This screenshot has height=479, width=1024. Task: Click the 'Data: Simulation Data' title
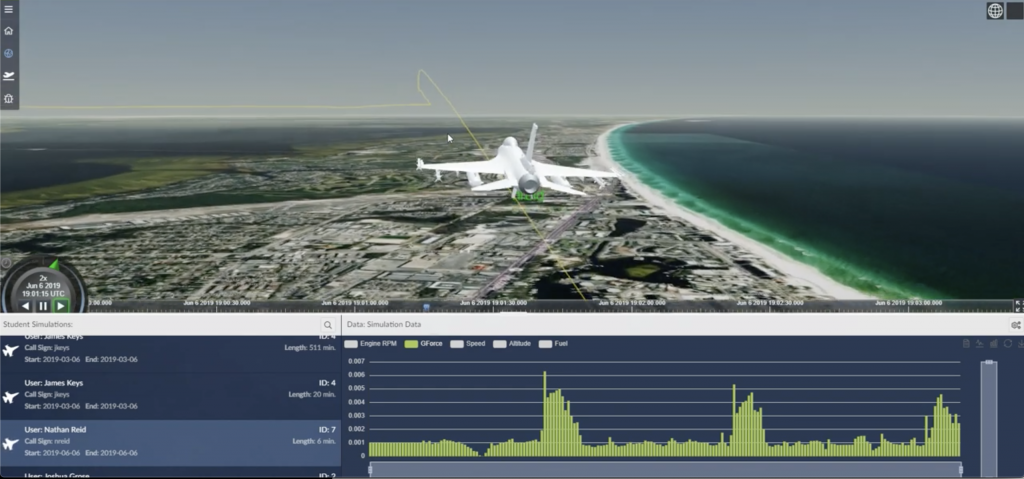(x=384, y=325)
